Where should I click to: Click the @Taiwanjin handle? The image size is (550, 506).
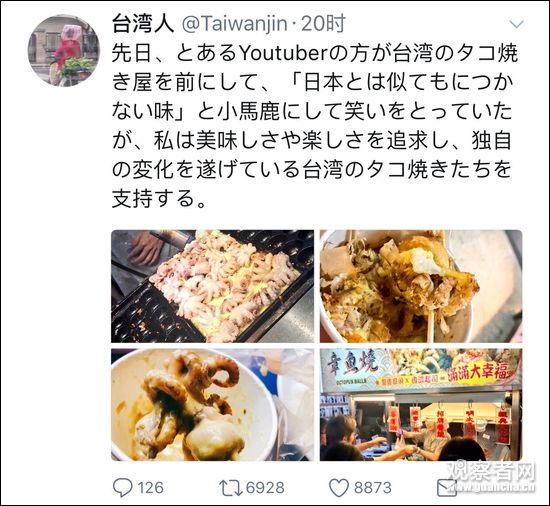click(234, 24)
